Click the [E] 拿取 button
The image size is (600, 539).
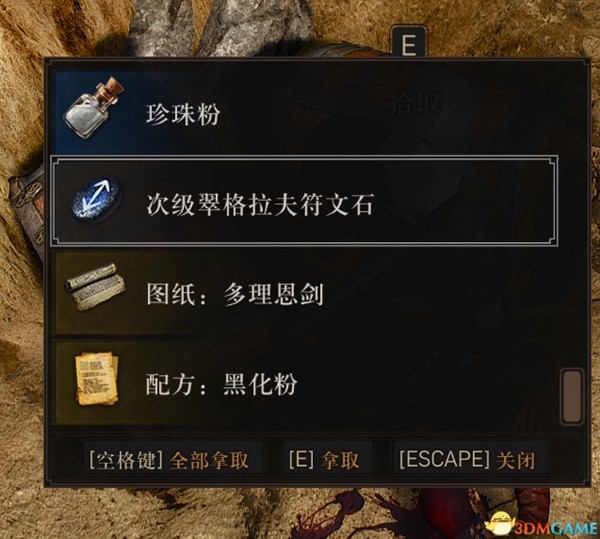[324, 460]
